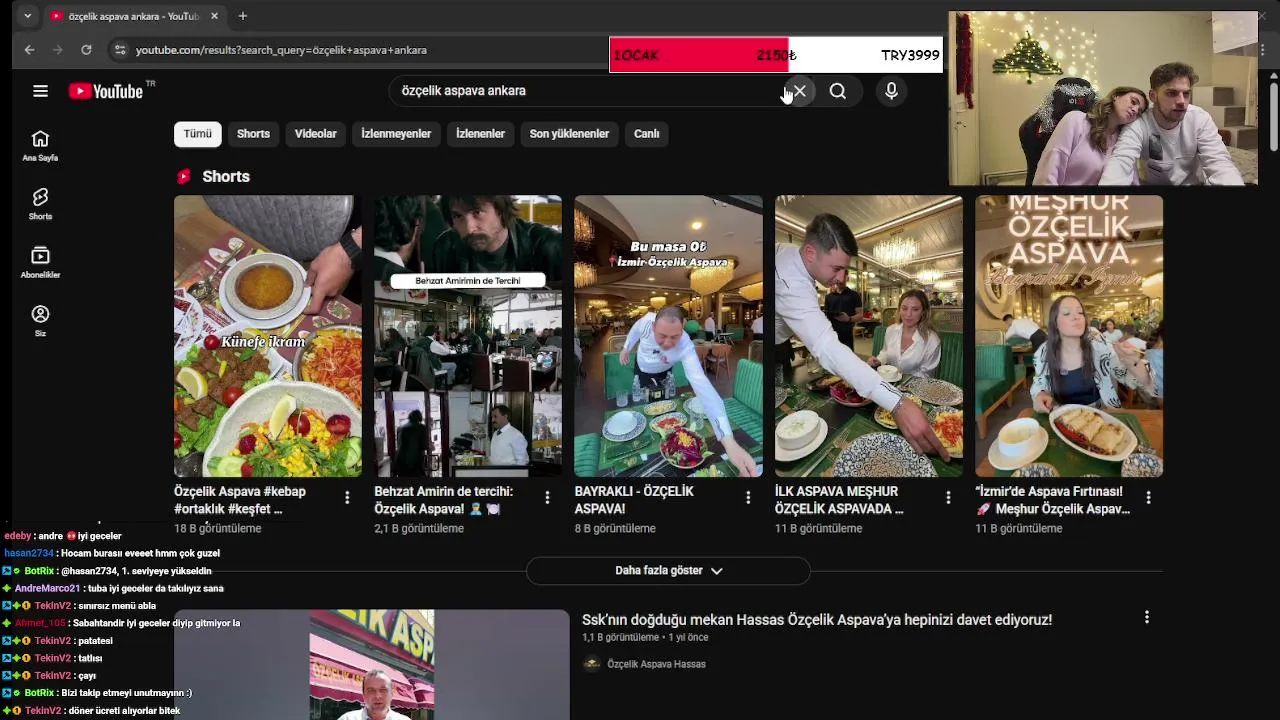View site information icon in address bar

click(120, 50)
